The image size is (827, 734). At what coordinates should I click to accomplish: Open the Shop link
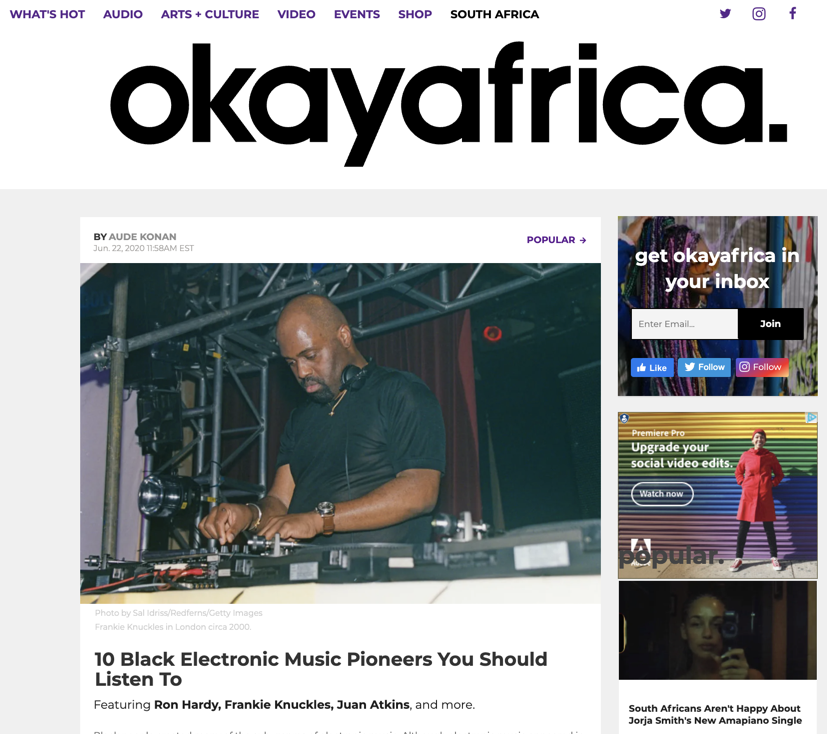click(415, 14)
